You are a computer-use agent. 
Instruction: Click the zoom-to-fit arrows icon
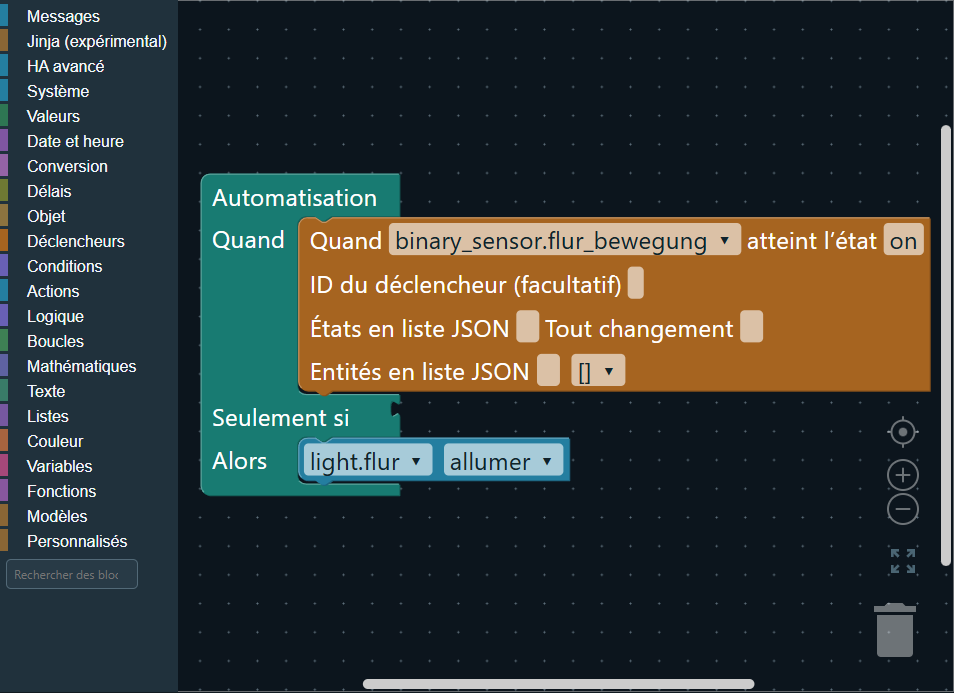coord(903,561)
